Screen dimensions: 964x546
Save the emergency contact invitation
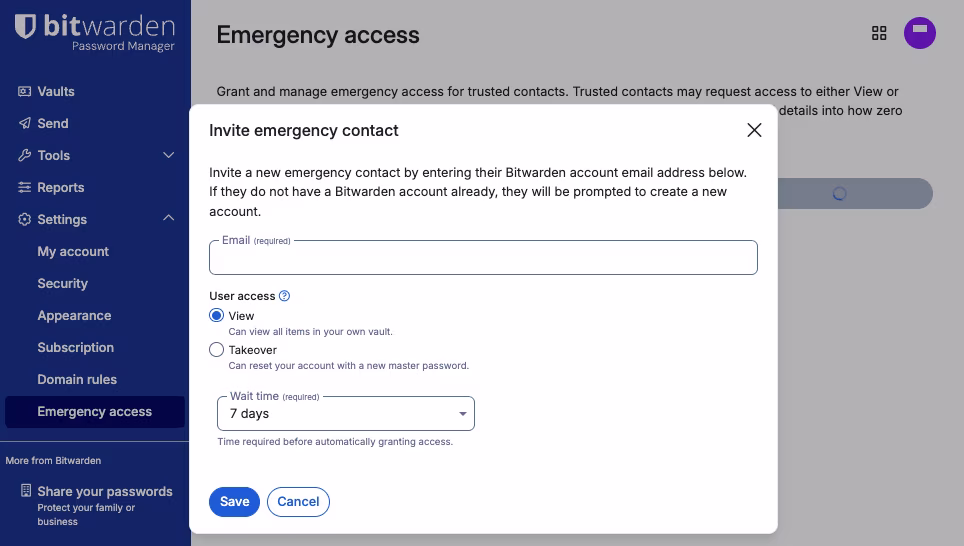coord(234,502)
